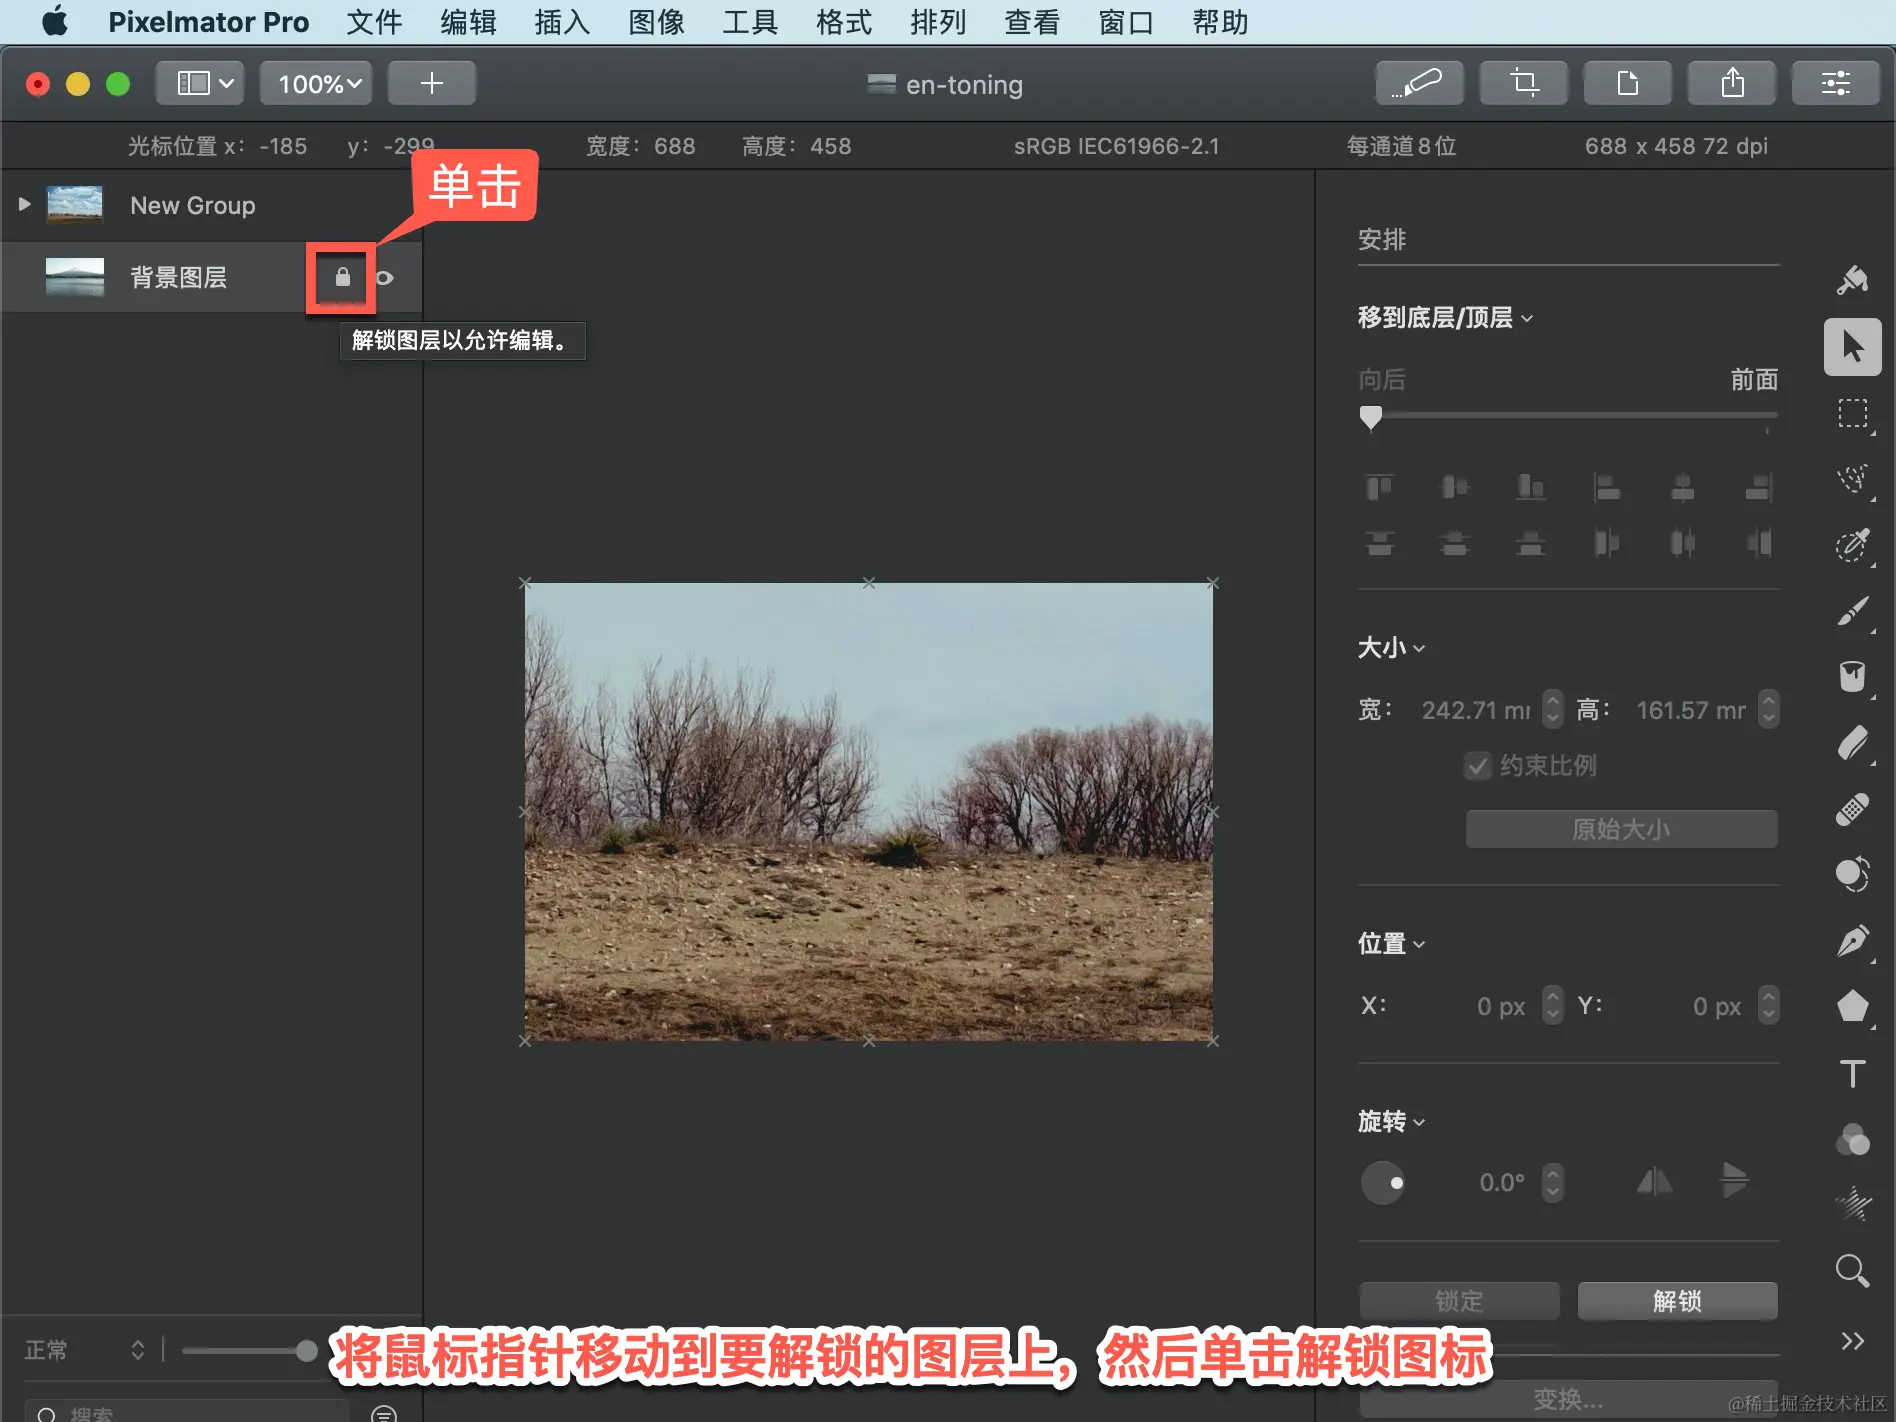Click the 锁定 button
Image resolution: width=1896 pixels, height=1422 pixels.
[1459, 1301]
